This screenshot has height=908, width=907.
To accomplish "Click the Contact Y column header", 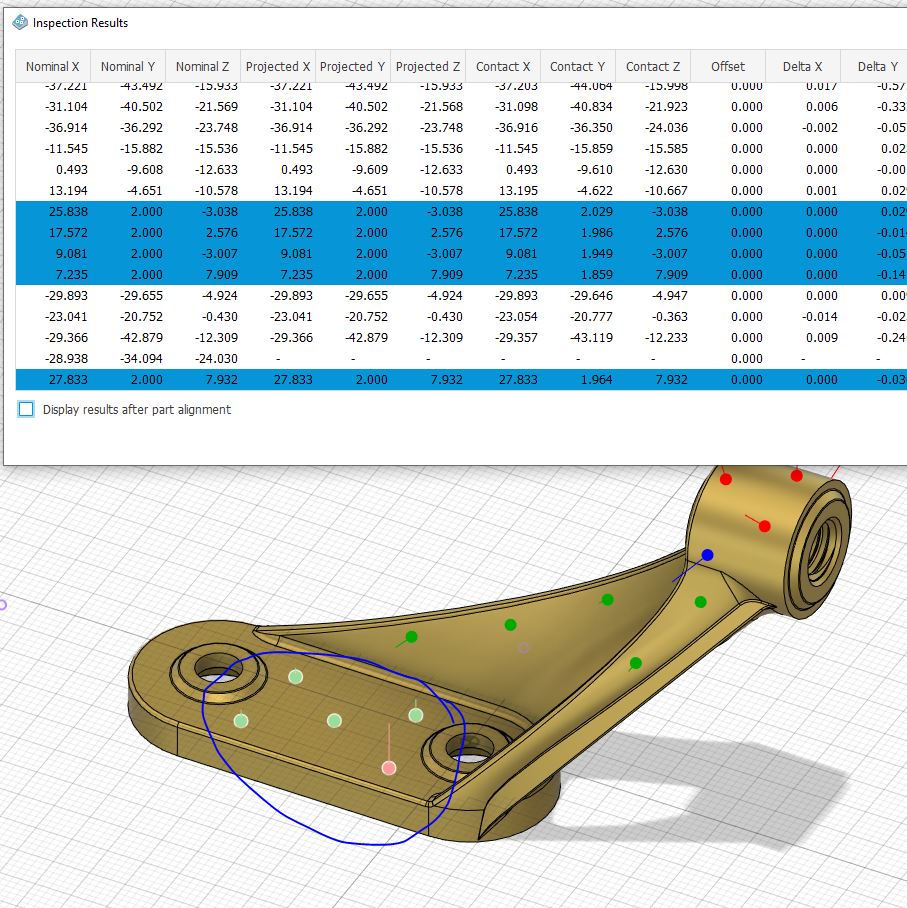I will pos(577,66).
